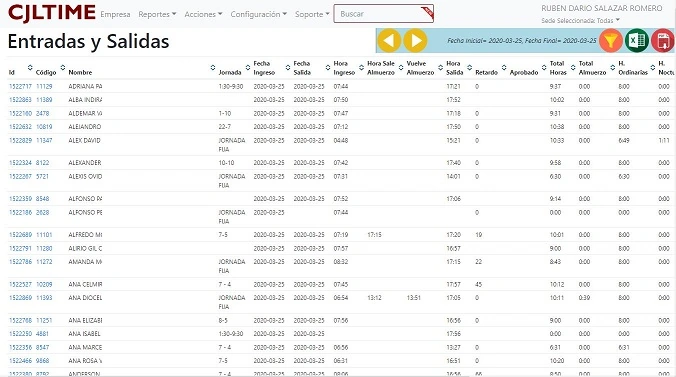The width and height of the screenshot is (676, 377).
Task: Open employee code 10819 link
Action: (44, 127)
